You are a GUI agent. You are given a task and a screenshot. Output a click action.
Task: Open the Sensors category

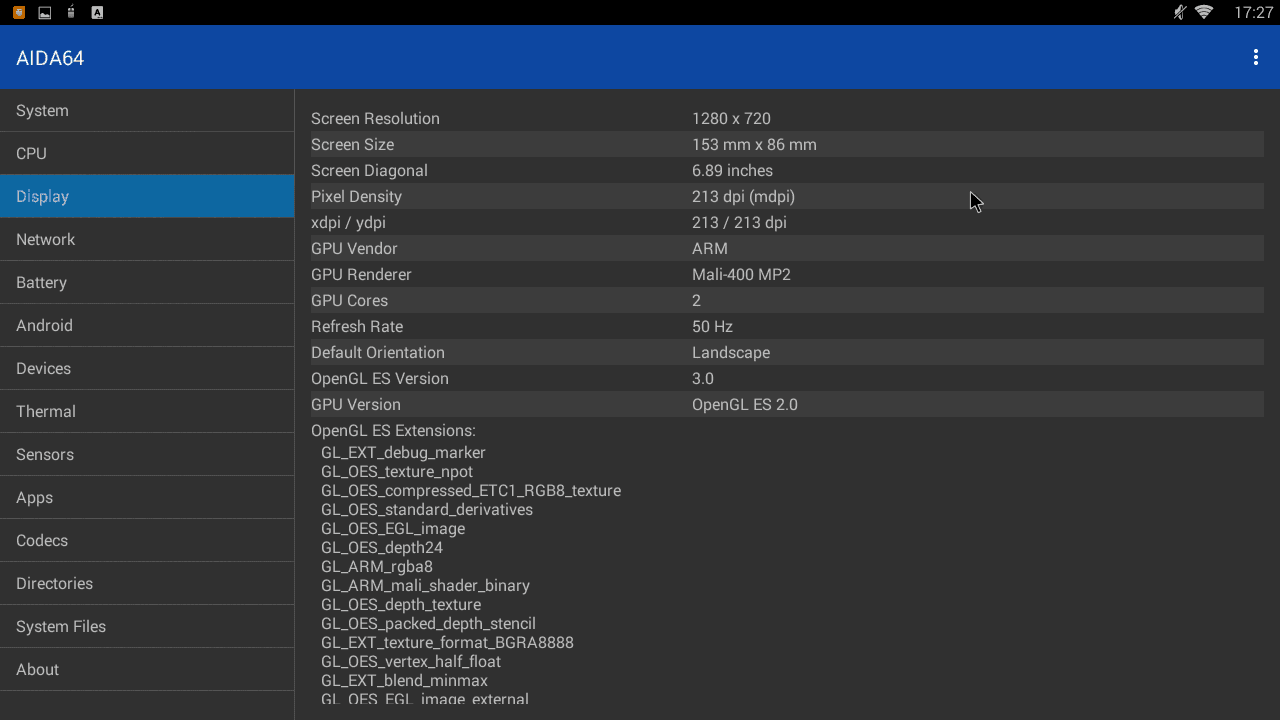(x=147, y=455)
